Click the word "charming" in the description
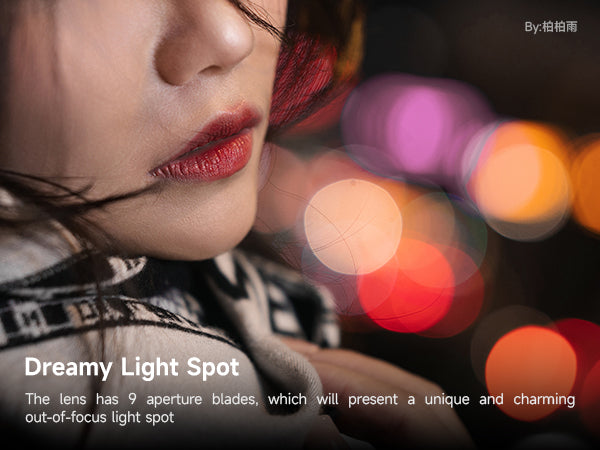The height and width of the screenshot is (450, 600). point(544,399)
